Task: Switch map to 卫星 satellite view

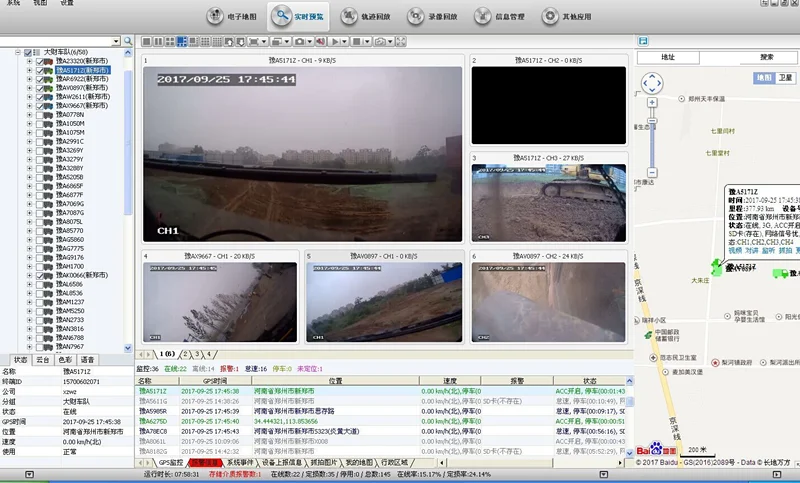Action: (785, 78)
